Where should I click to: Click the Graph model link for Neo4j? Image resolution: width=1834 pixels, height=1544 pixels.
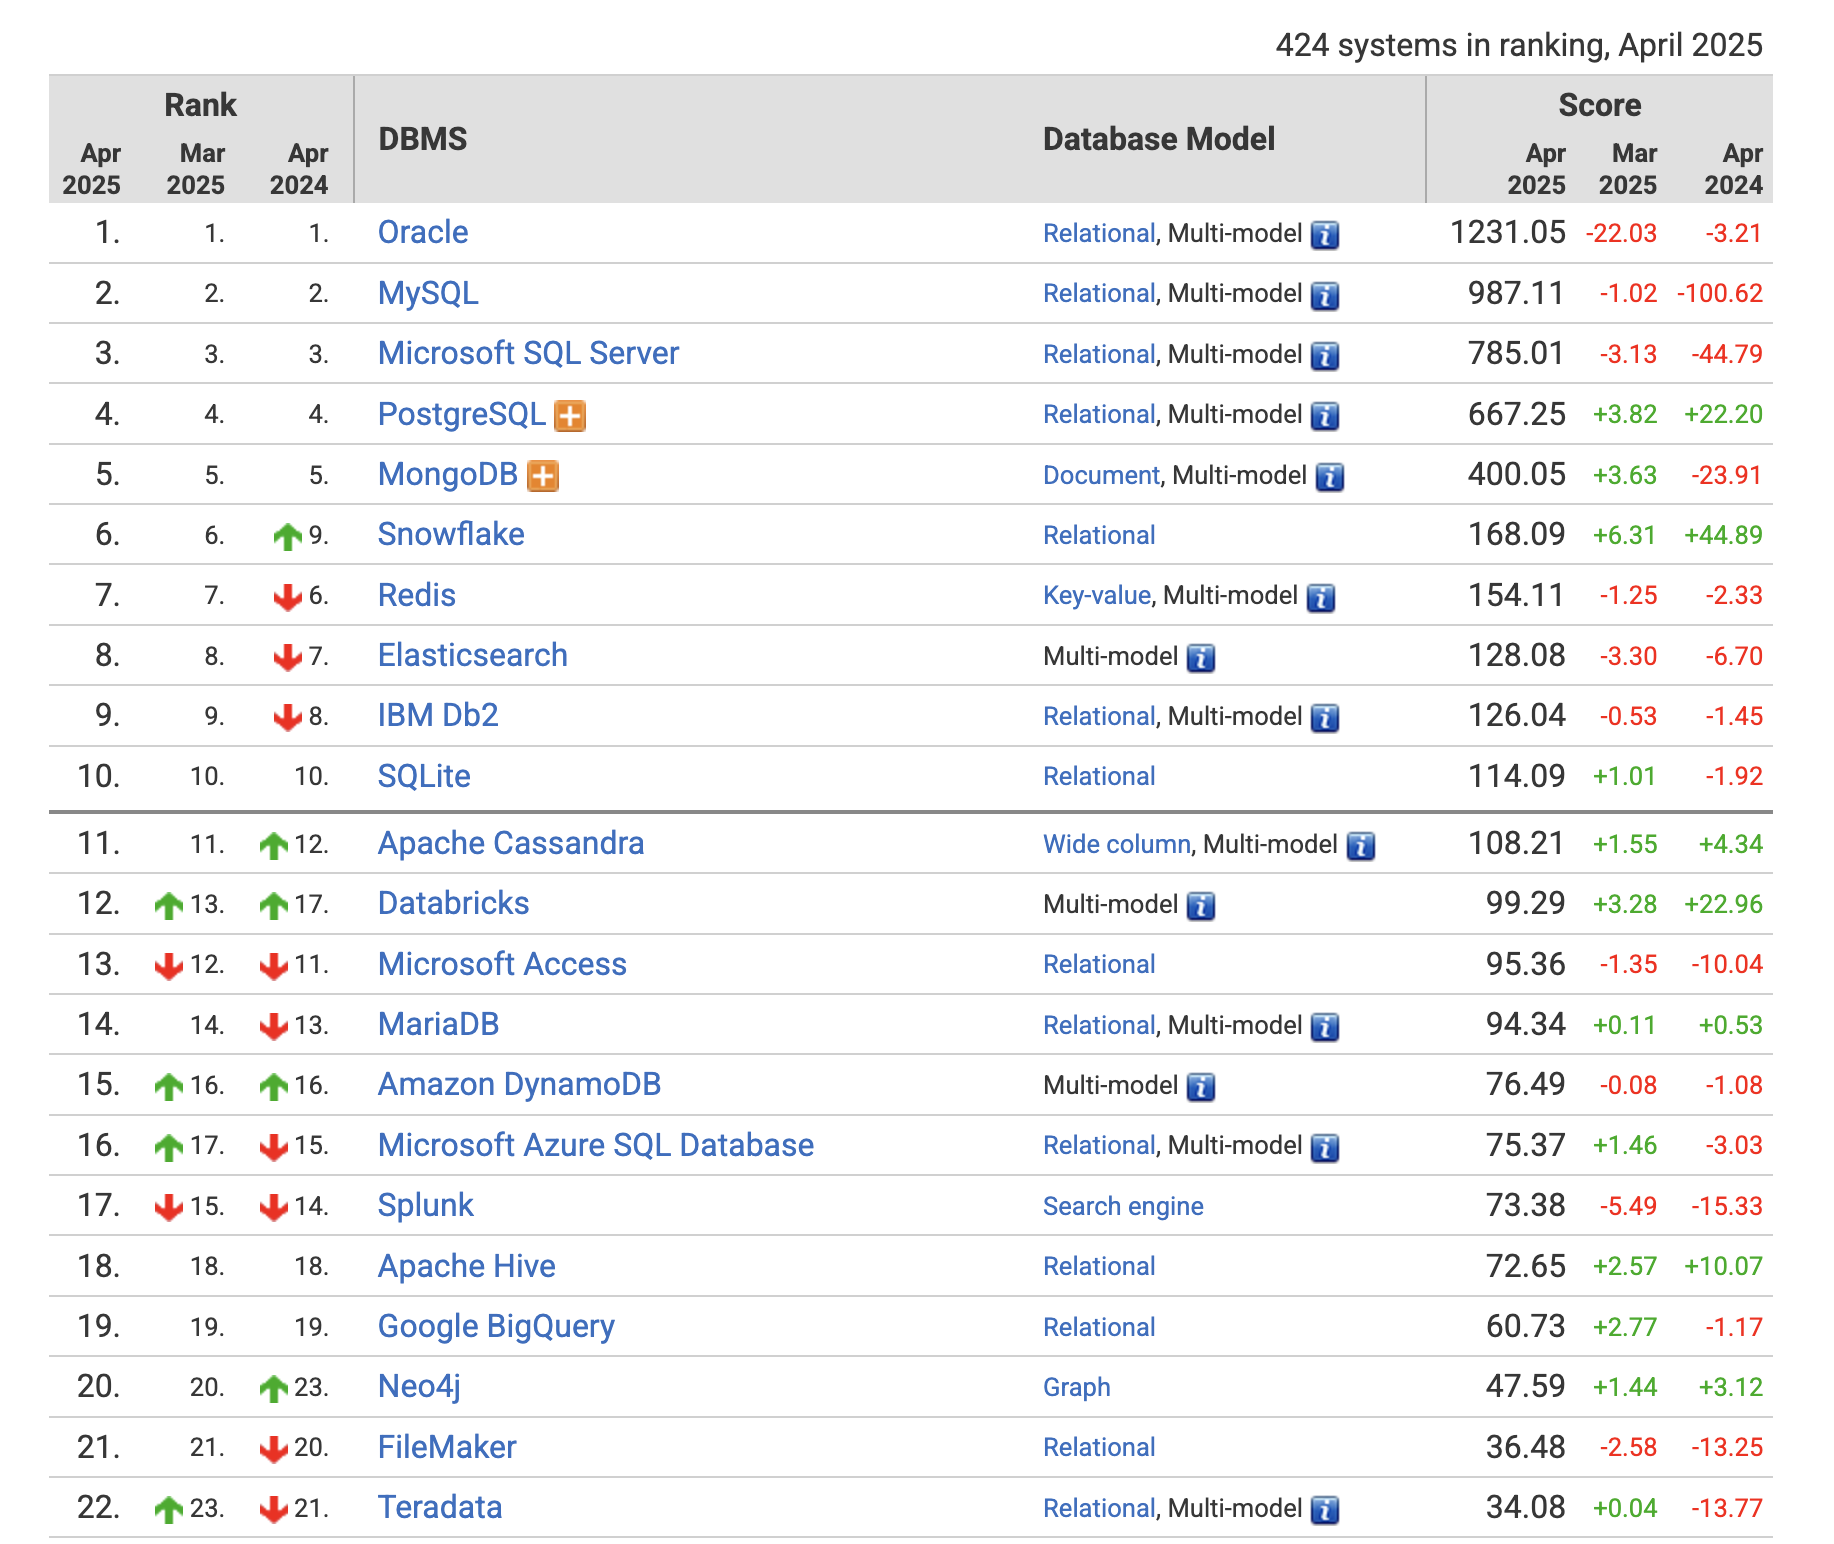coord(1077,1387)
